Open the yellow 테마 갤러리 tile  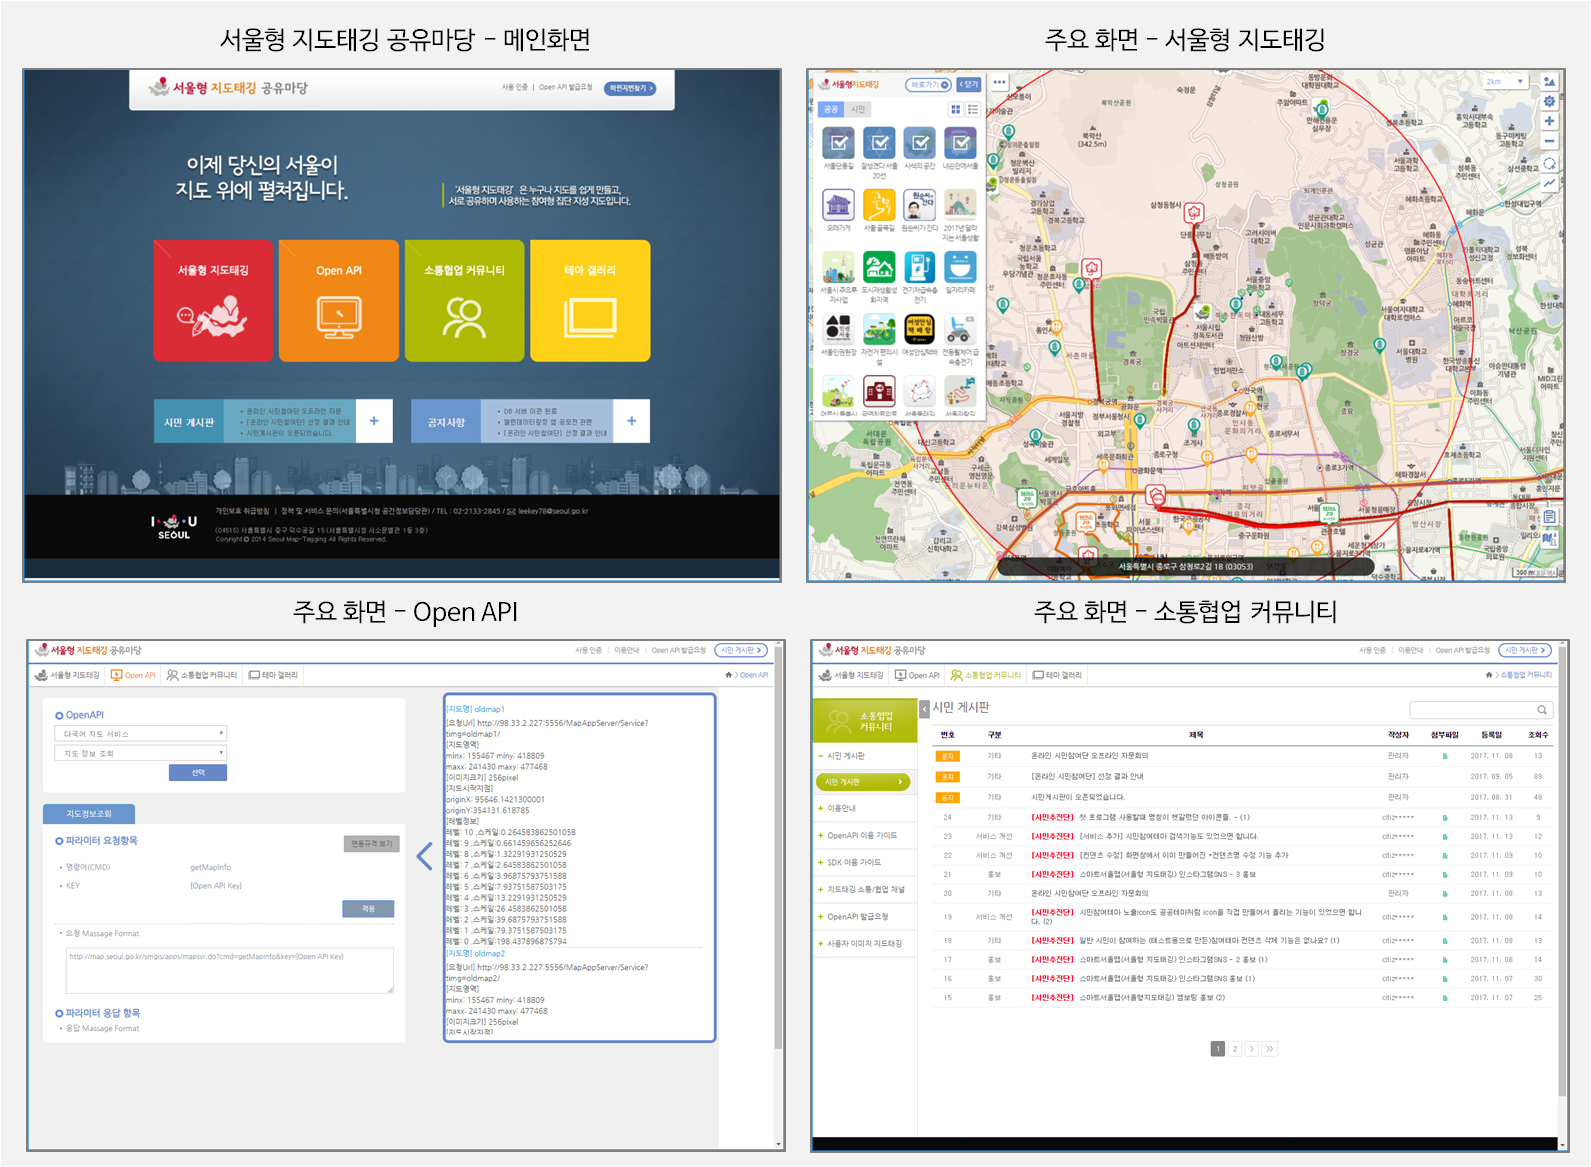tap(590, 300)
